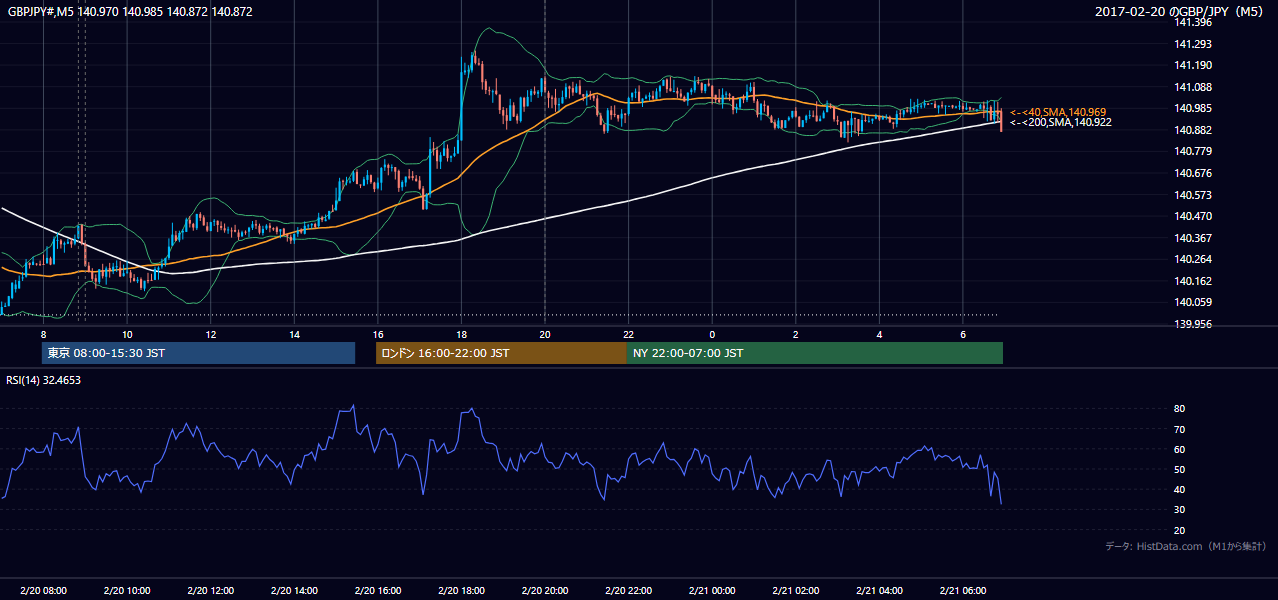Select the NY 22:00-07:00 JST session bar
This screenshot has width=1278, height=600.
click(x=815, y=353)
